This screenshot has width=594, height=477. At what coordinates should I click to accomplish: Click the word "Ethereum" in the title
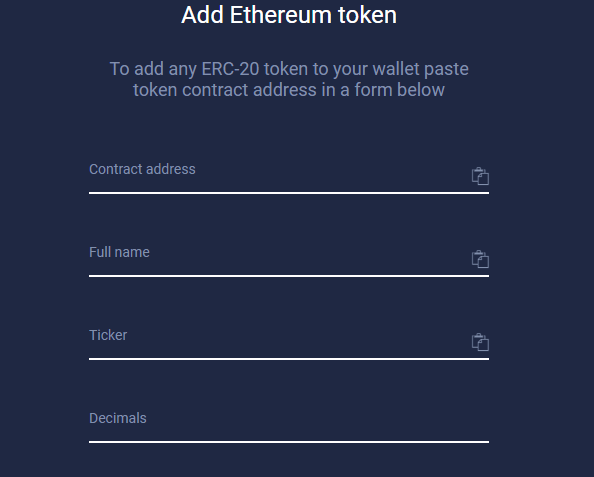(281, 15)
